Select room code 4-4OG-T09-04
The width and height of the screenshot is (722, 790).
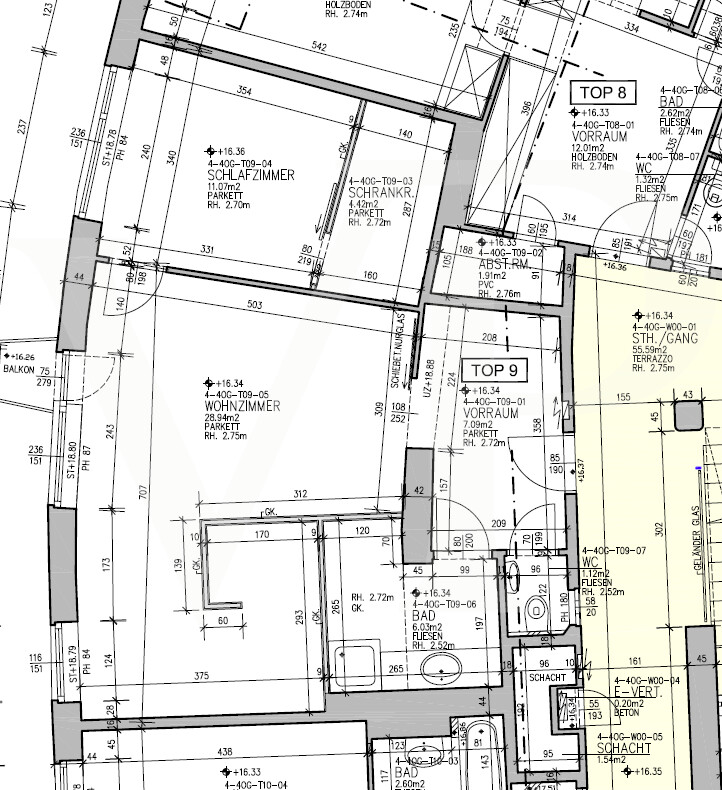coord(240,164)
